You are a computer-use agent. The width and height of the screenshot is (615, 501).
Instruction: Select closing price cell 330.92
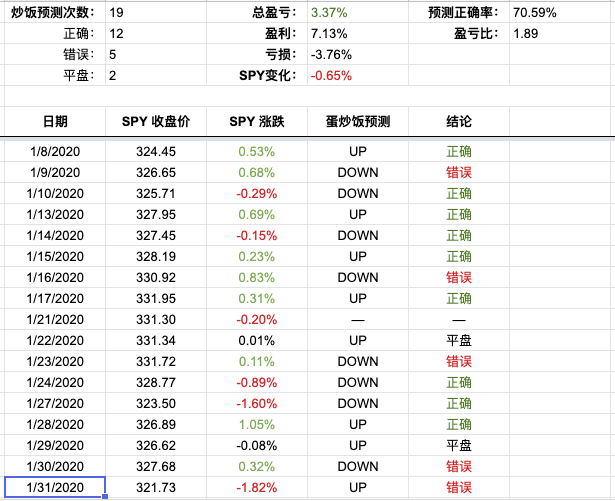coord(155,277)
